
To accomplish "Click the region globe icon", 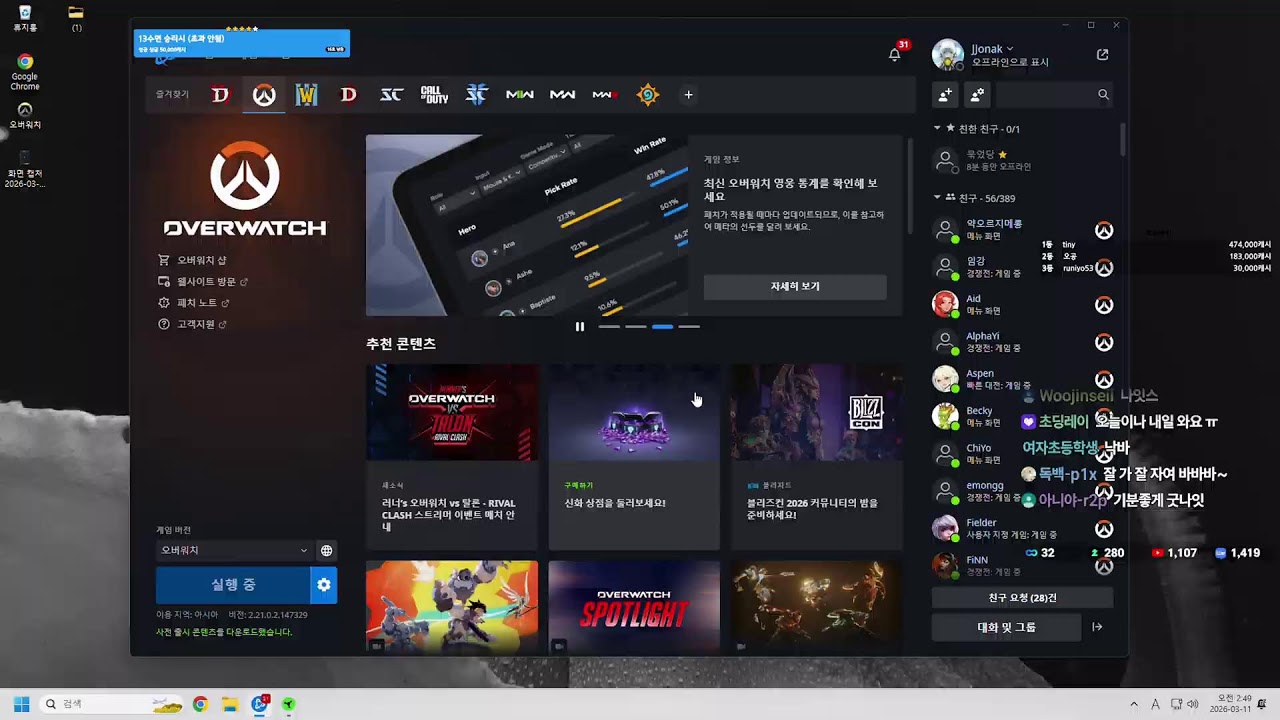I will point(326,551).
